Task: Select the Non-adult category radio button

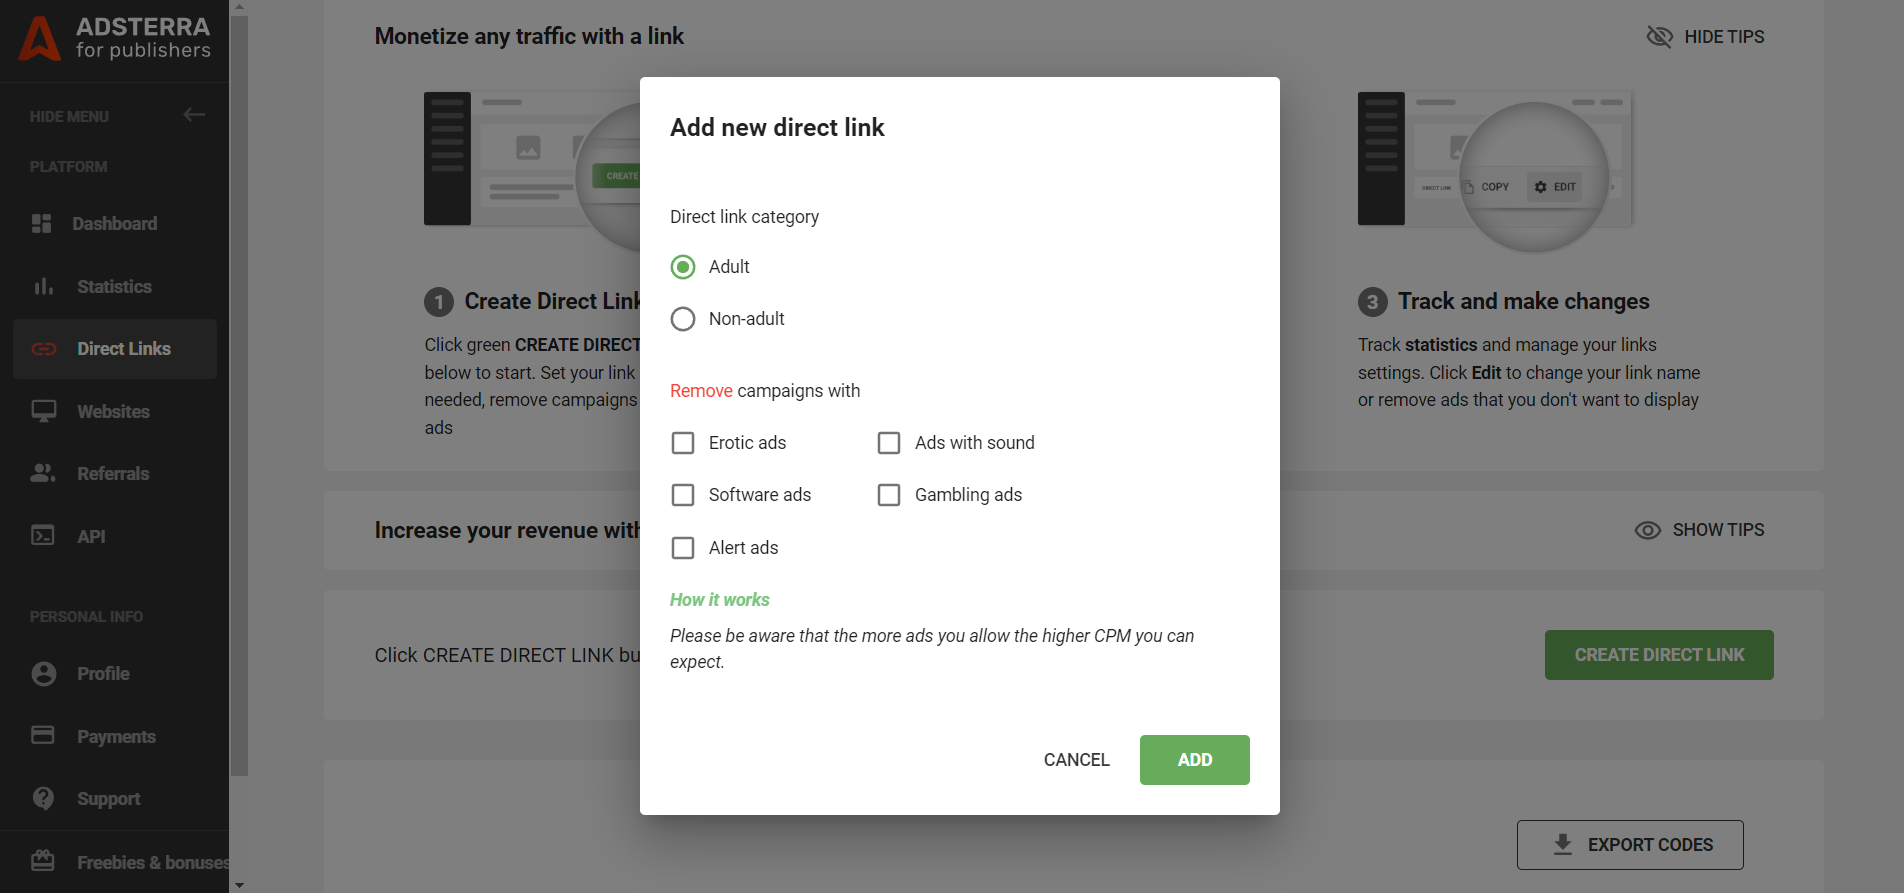Action: point(683,318)
